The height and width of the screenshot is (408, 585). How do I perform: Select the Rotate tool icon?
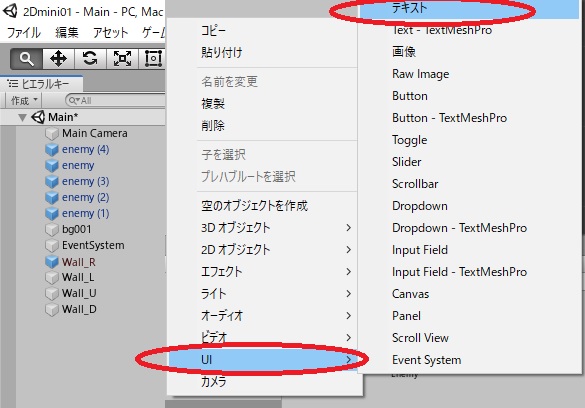[90, 59]
